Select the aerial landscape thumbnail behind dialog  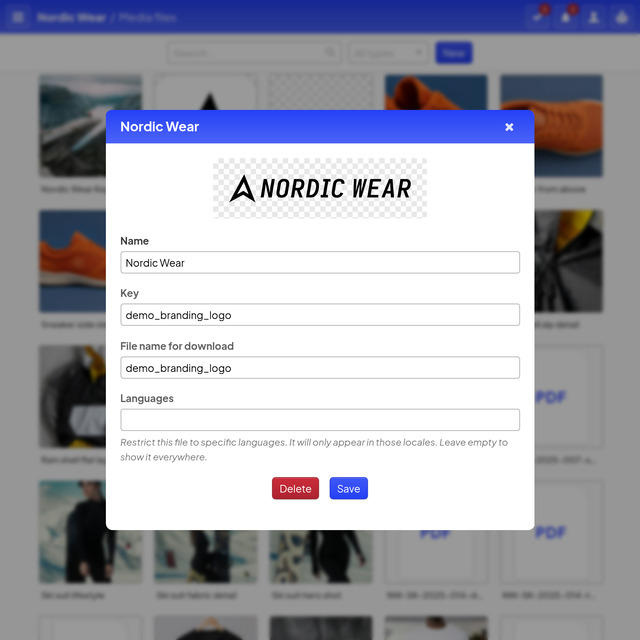[91, 126]
